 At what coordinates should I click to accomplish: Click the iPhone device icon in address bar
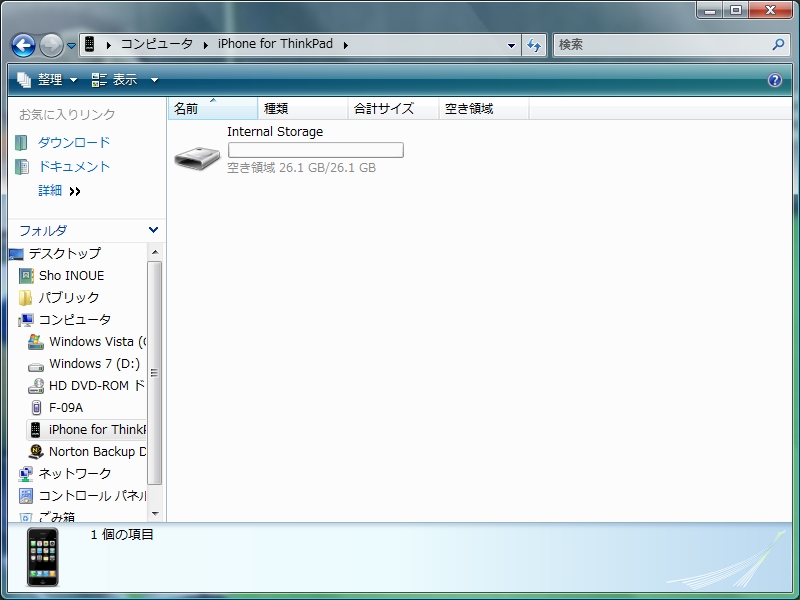(89, 44)
